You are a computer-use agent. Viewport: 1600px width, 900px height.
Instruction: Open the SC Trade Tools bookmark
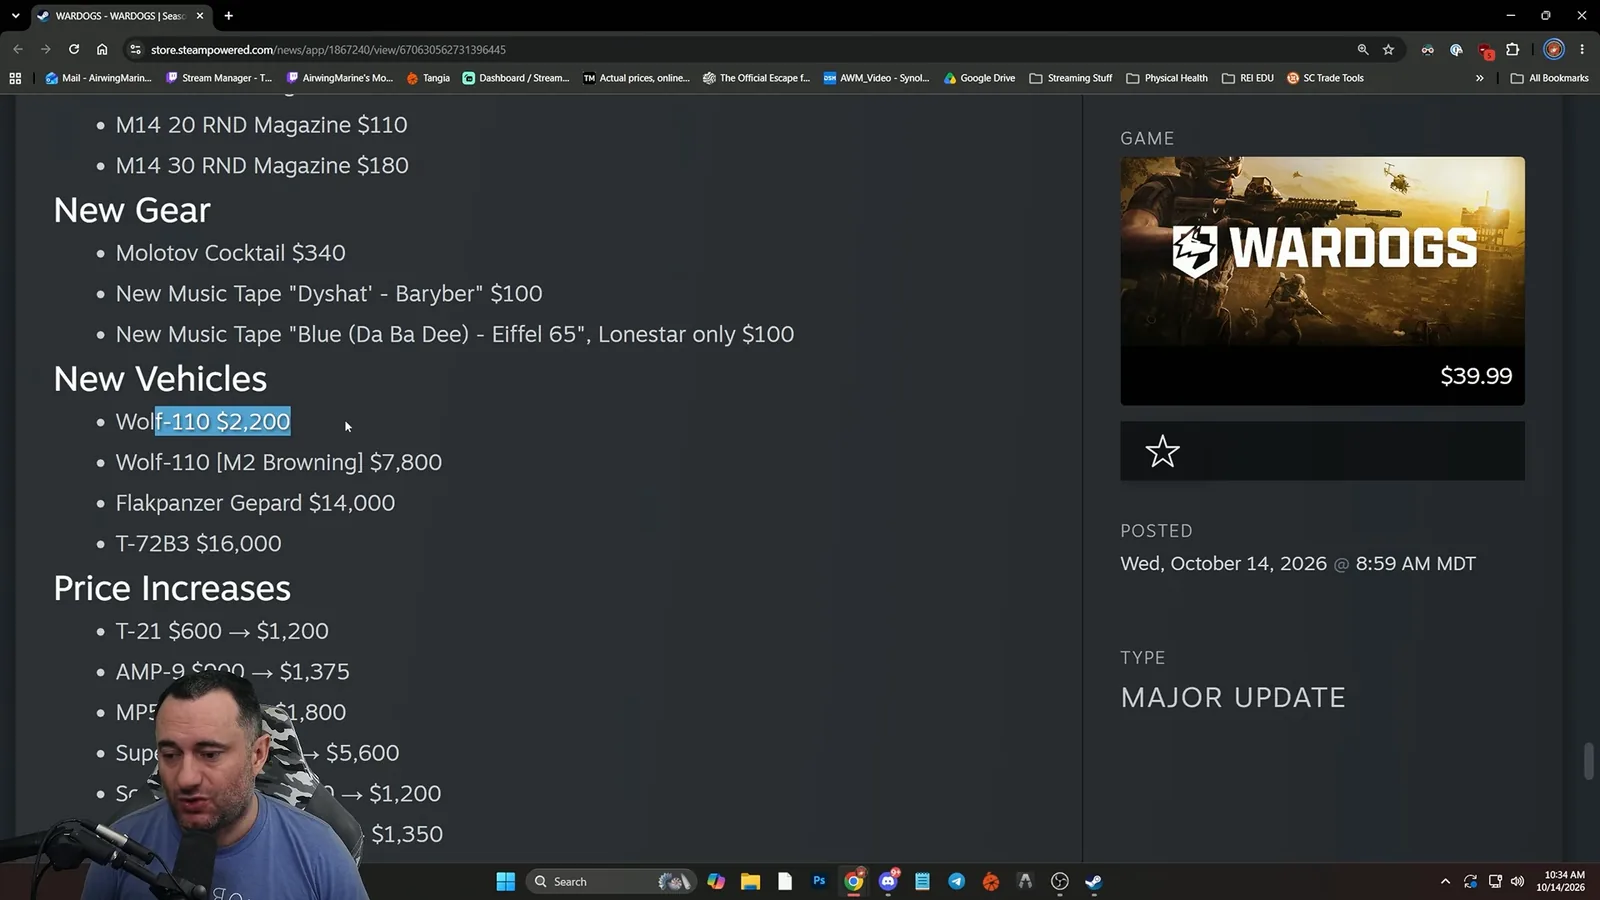1325,78
